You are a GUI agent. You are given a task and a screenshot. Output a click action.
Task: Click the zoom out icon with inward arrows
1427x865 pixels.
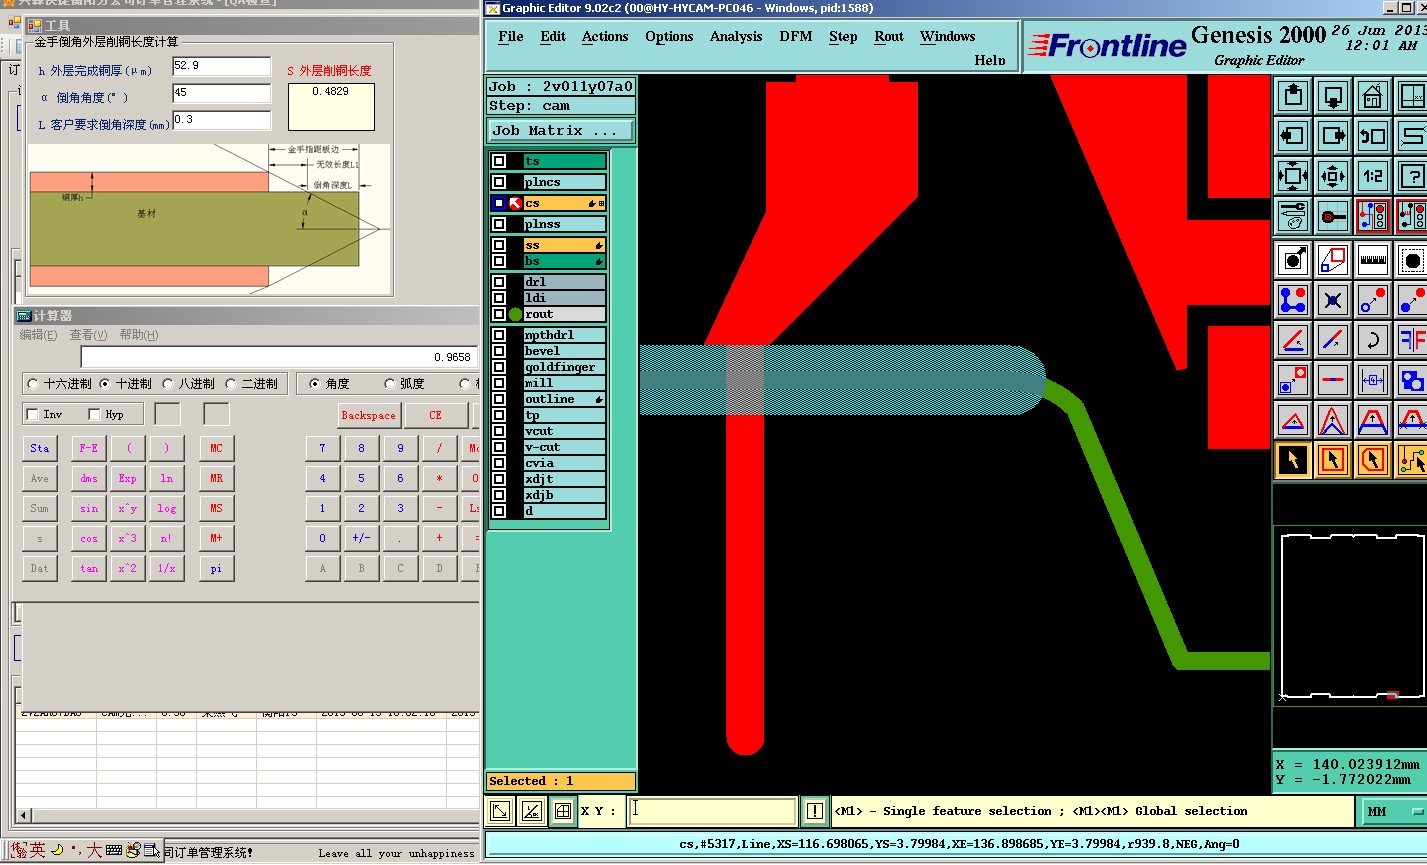[1333, 176]
